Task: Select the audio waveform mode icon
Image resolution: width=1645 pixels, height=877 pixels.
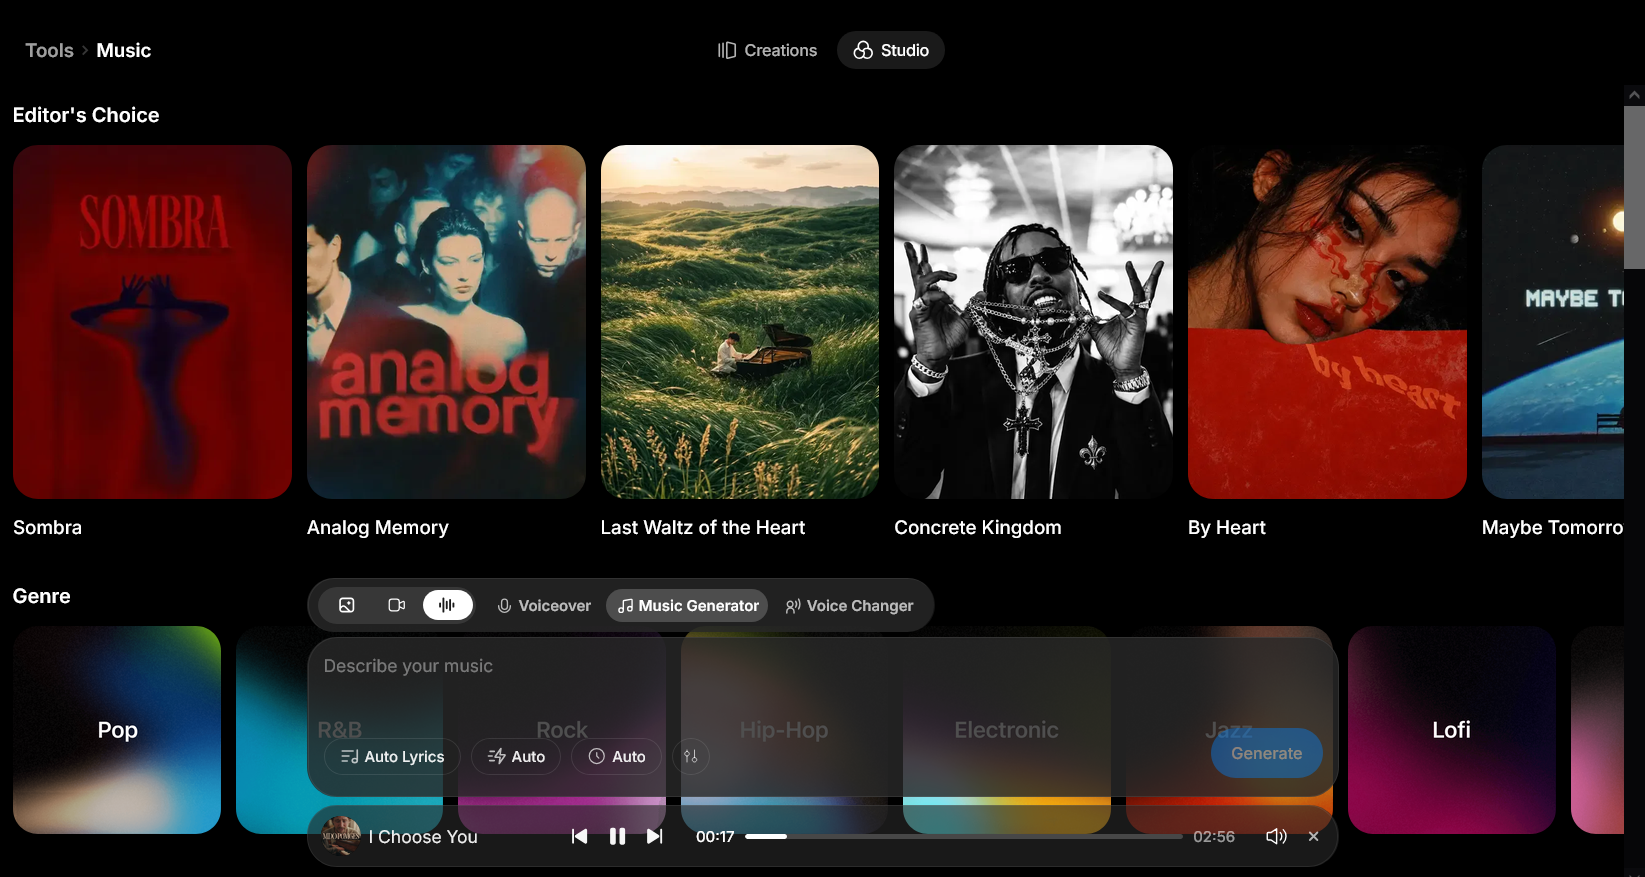Action: [x=447, y=605]
